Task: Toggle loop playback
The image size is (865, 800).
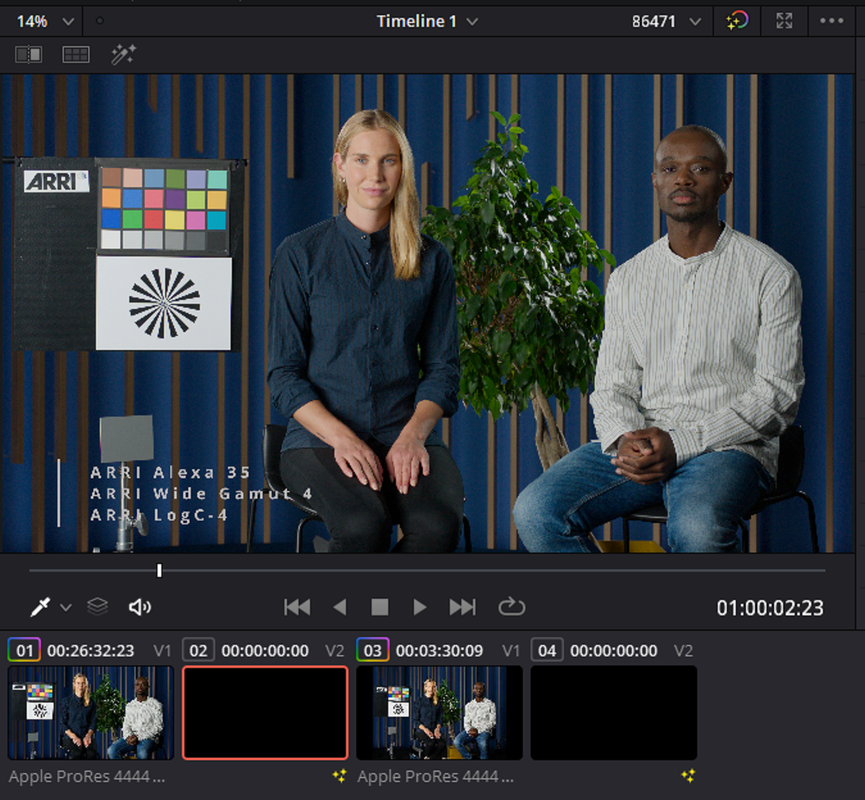Action: click(511, 606)
